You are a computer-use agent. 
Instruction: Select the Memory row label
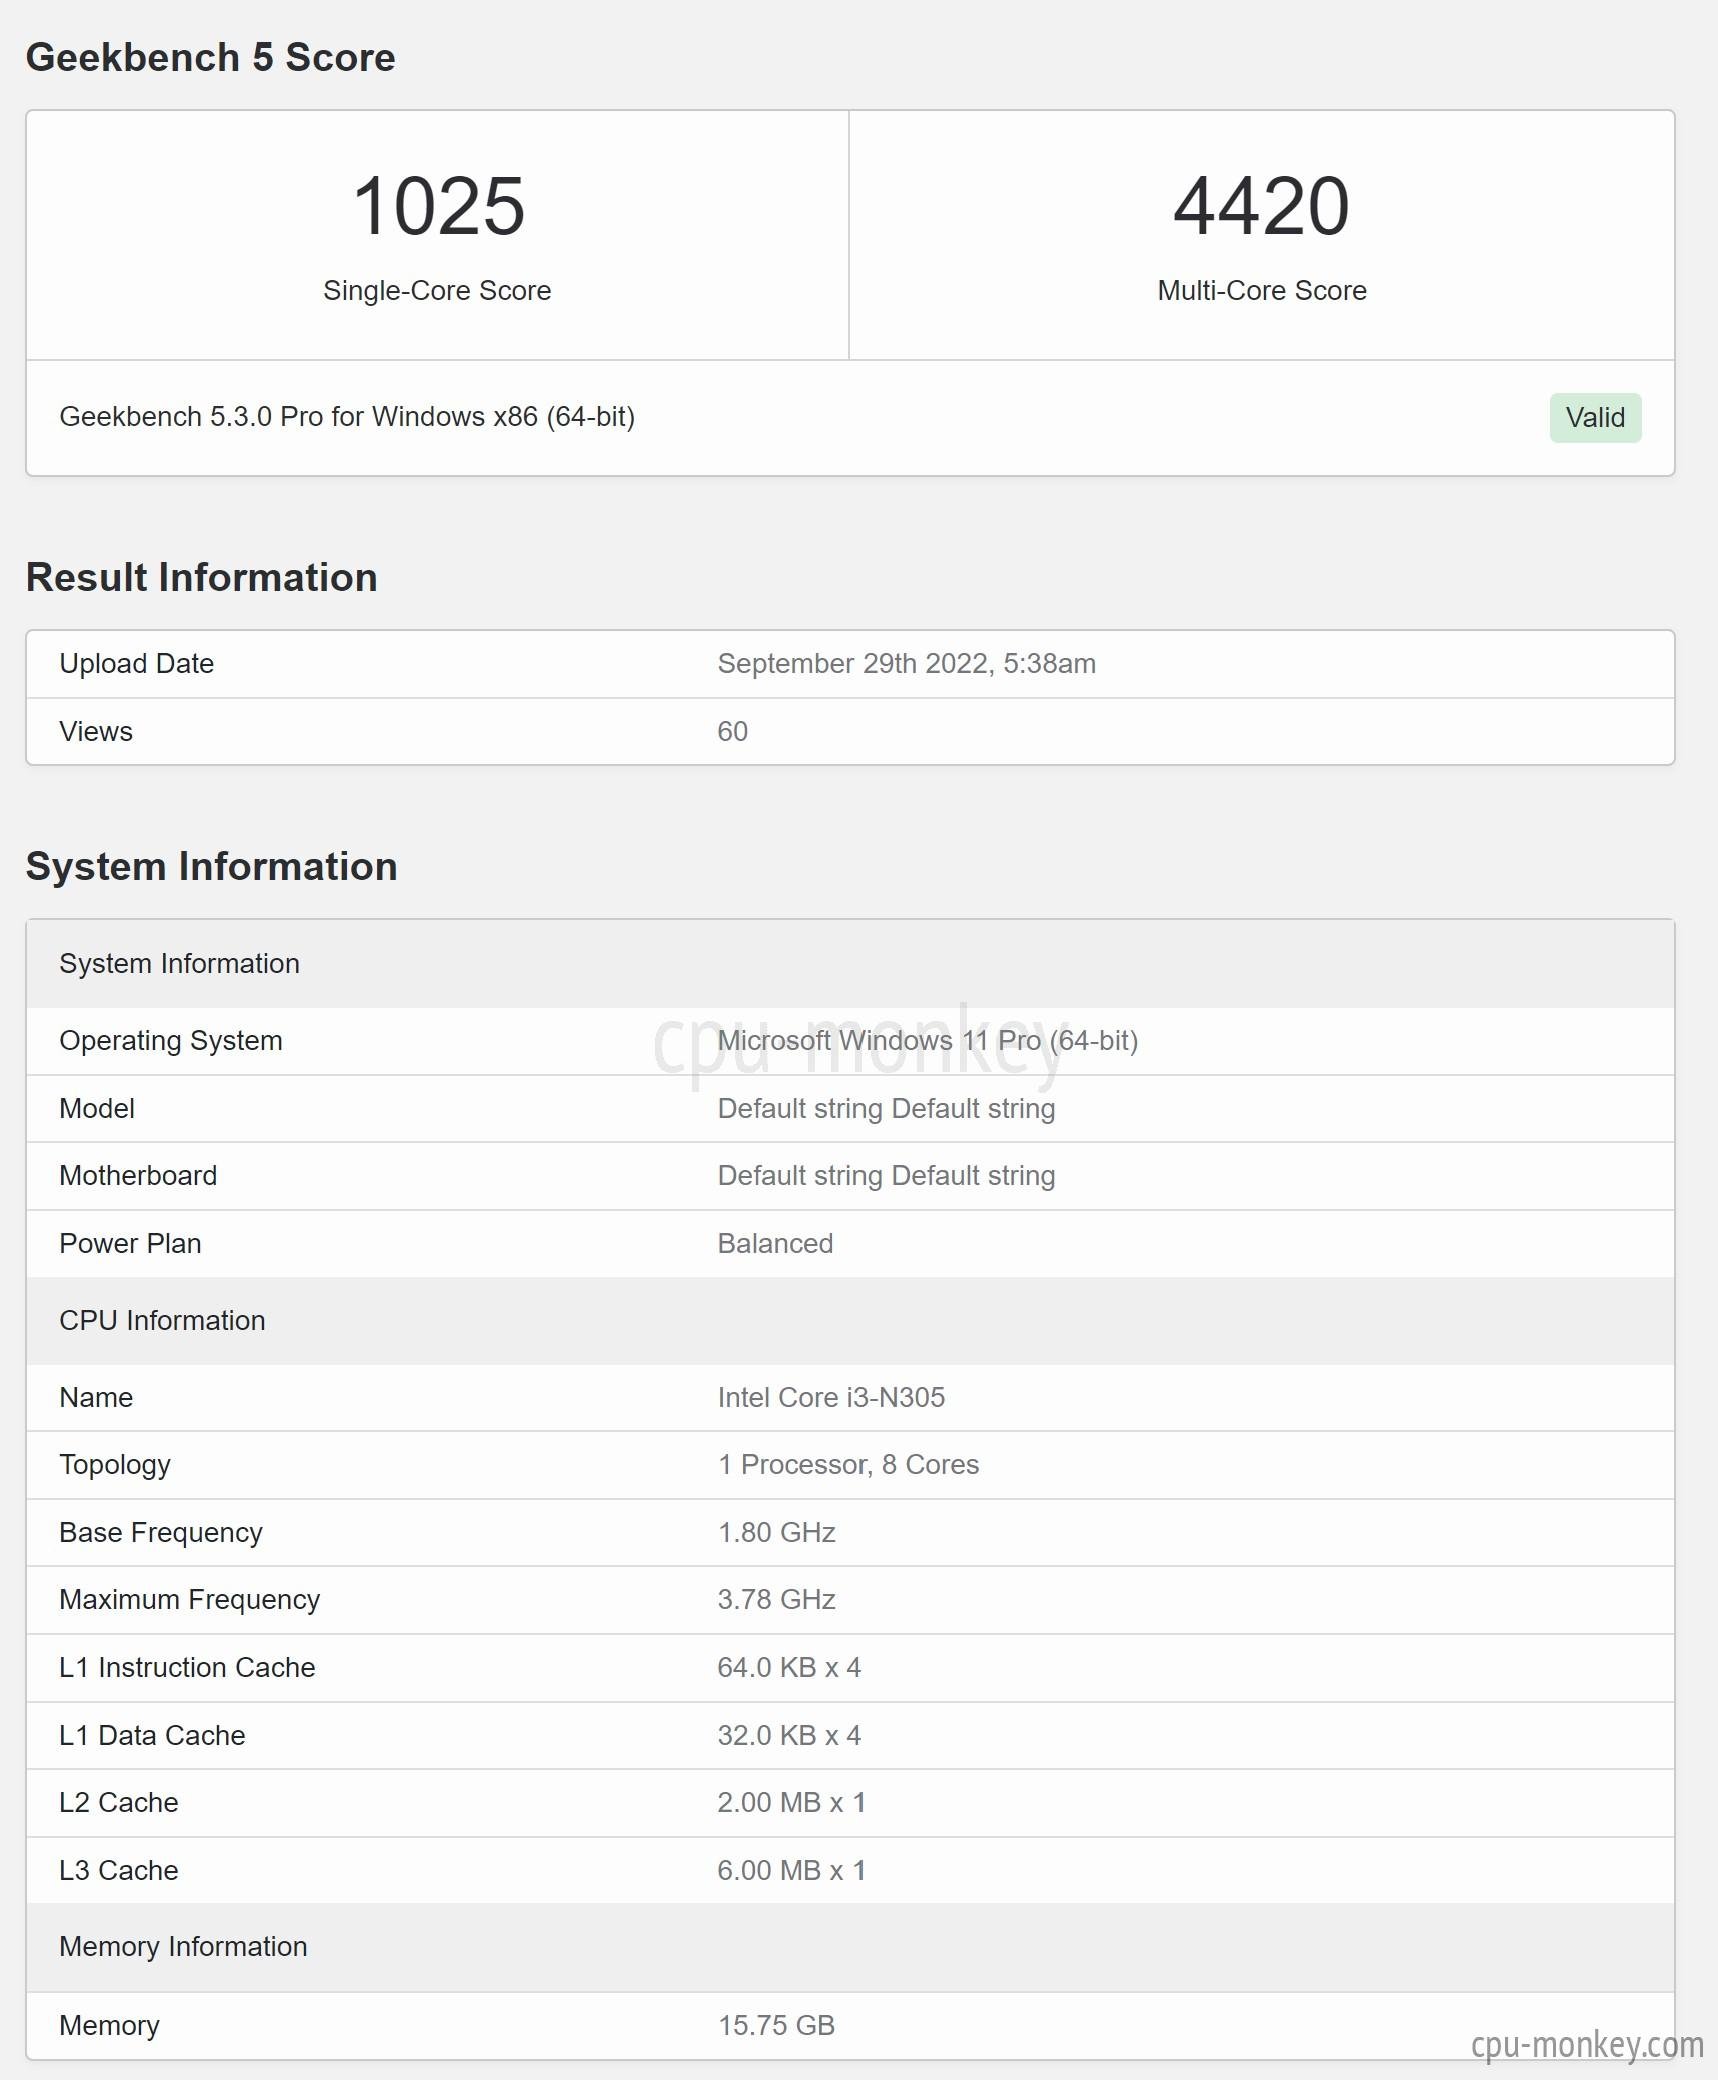click(109, 2026)
